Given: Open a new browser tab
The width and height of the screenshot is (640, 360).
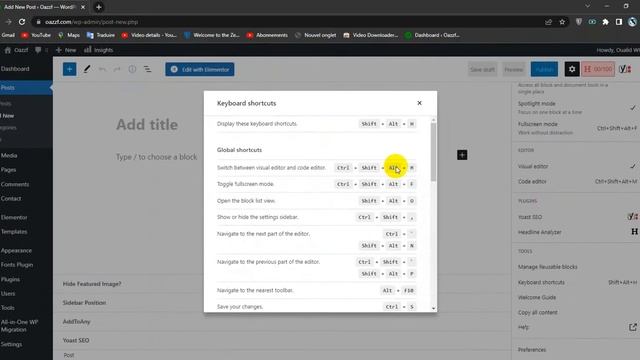Looking at the screenshot, I should (x=98, y=7).
